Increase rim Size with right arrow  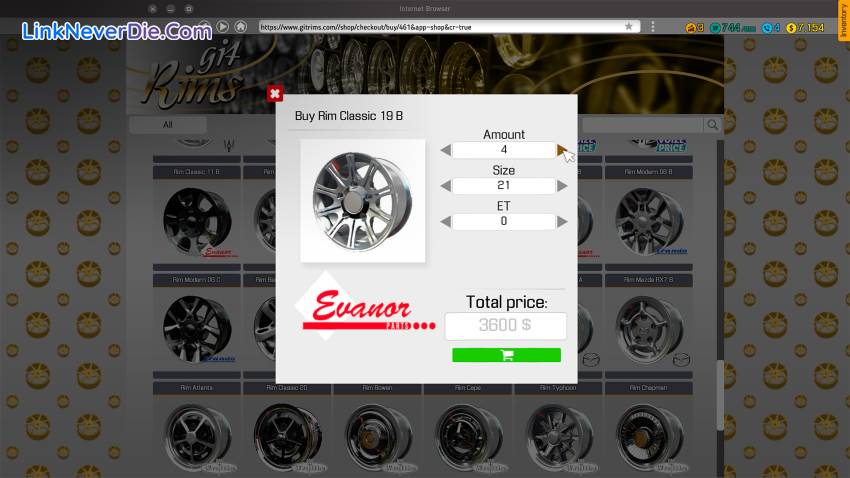point(562,186)
